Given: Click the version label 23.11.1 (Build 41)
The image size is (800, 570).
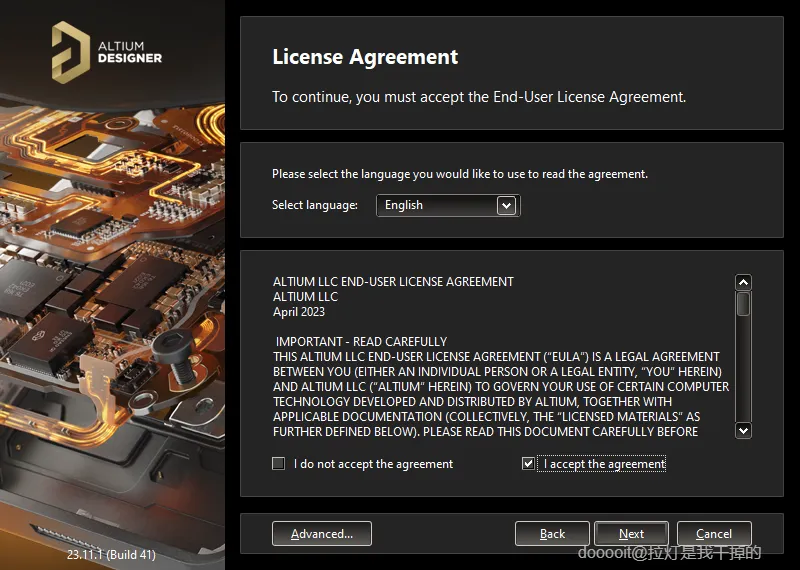Looking at the screenshot, I should point(111,554).
